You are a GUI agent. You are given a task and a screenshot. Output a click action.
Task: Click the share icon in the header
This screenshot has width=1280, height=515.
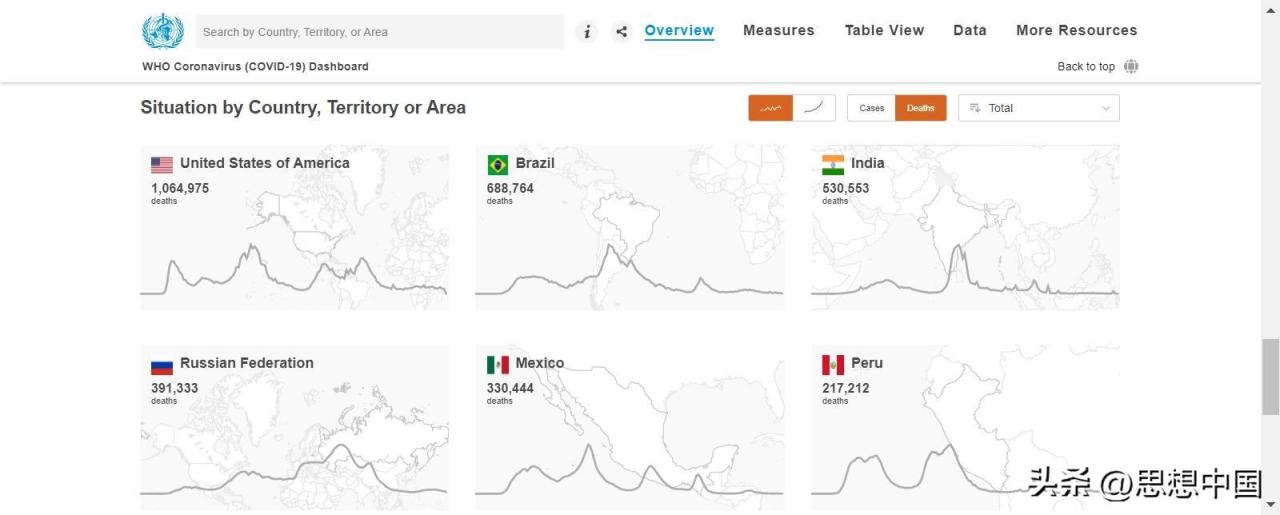click(621, 32)
